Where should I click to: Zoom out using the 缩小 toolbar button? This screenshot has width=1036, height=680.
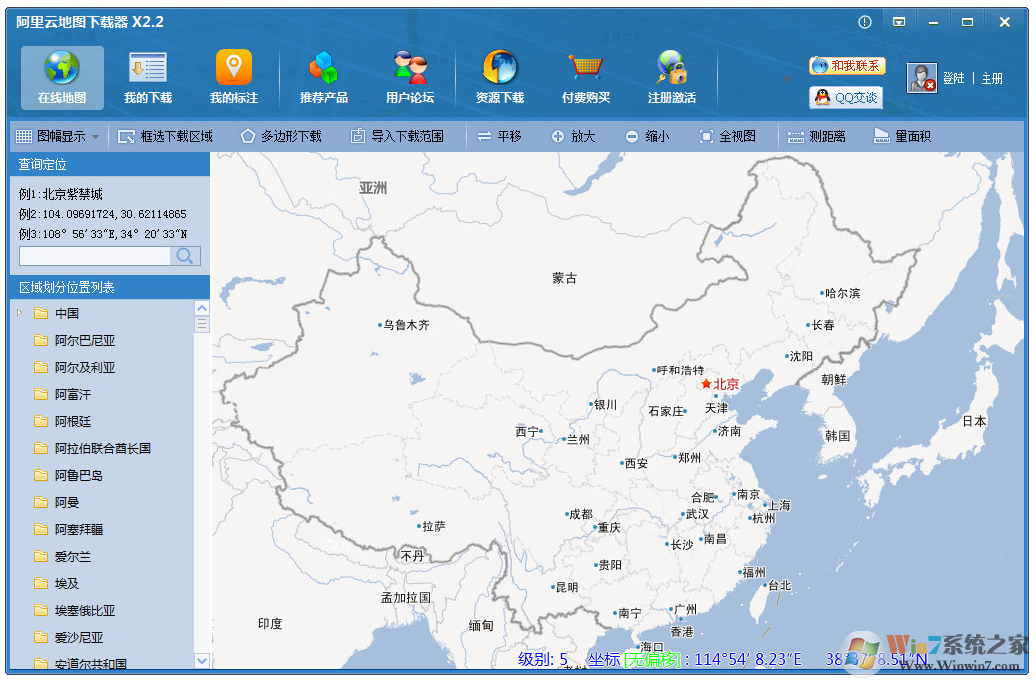click(647, 136)
